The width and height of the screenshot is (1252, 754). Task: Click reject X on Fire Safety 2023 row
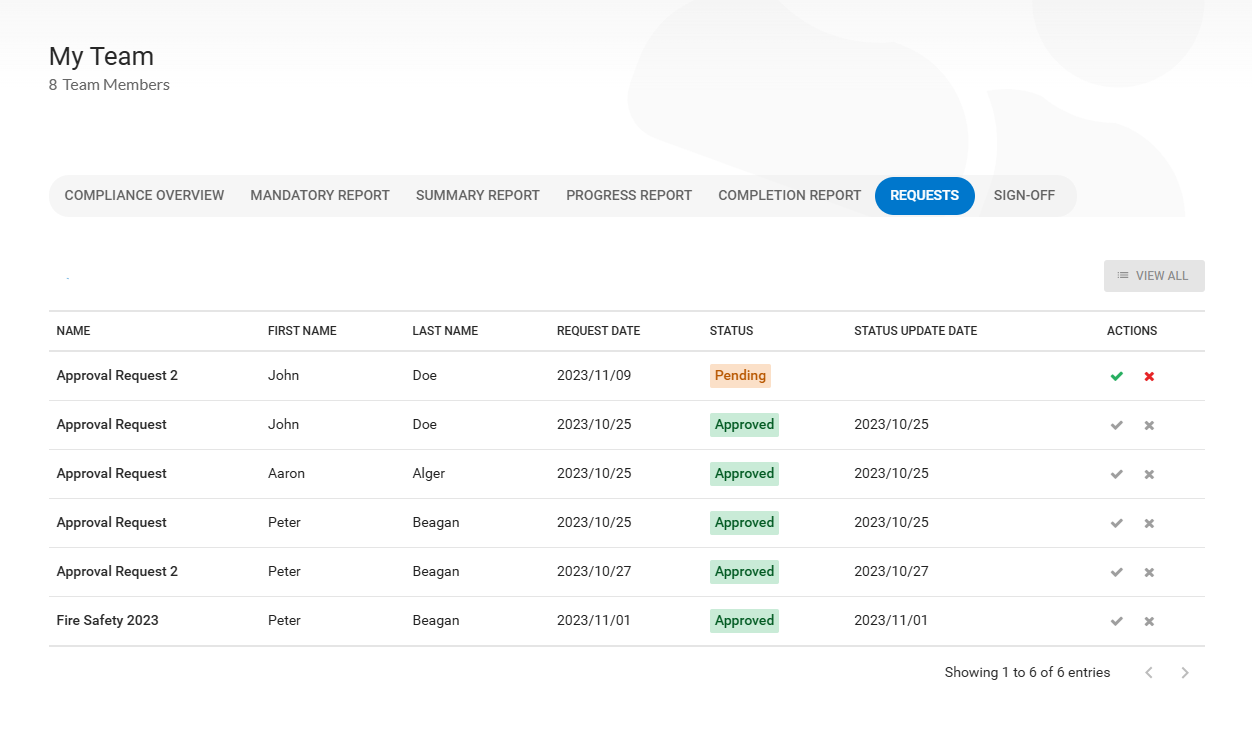[x=1149, y=621]
